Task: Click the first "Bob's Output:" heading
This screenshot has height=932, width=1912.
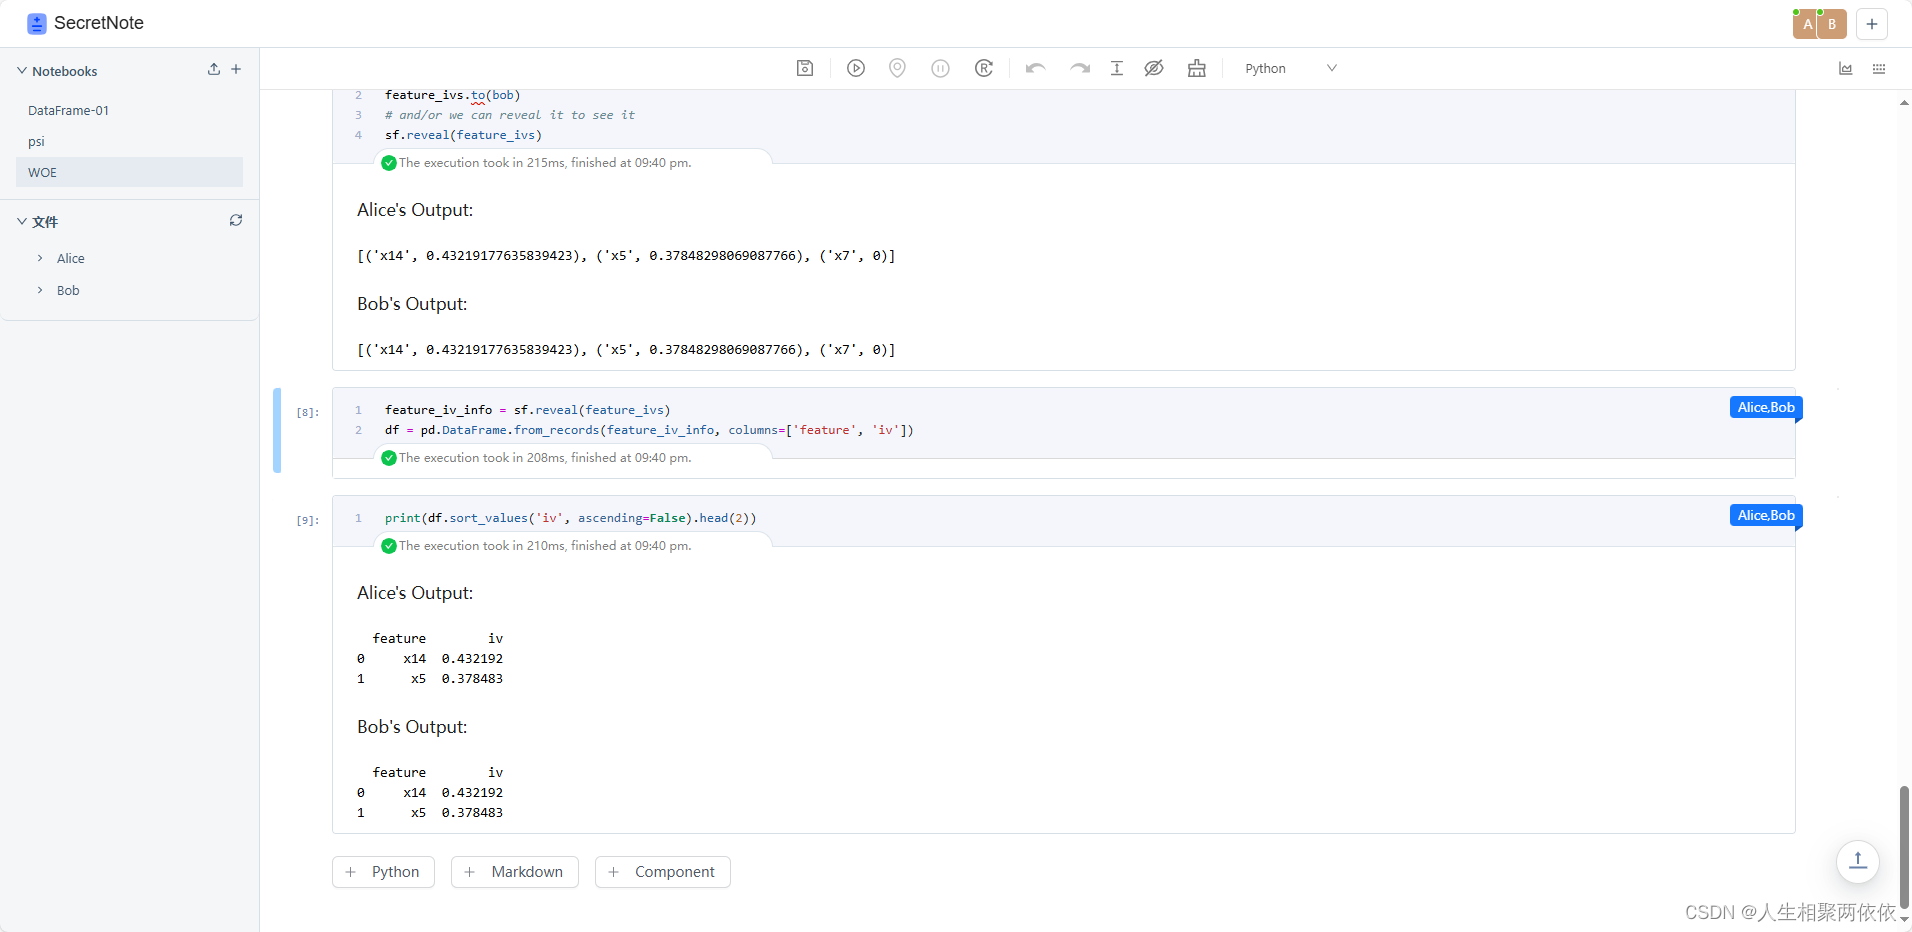Action: point(412,304)
